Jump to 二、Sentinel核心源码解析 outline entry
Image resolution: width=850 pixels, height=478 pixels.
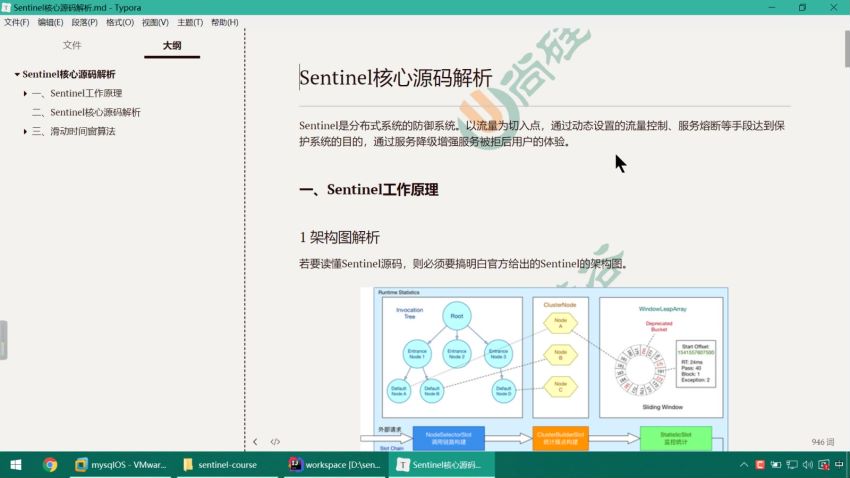86,112
